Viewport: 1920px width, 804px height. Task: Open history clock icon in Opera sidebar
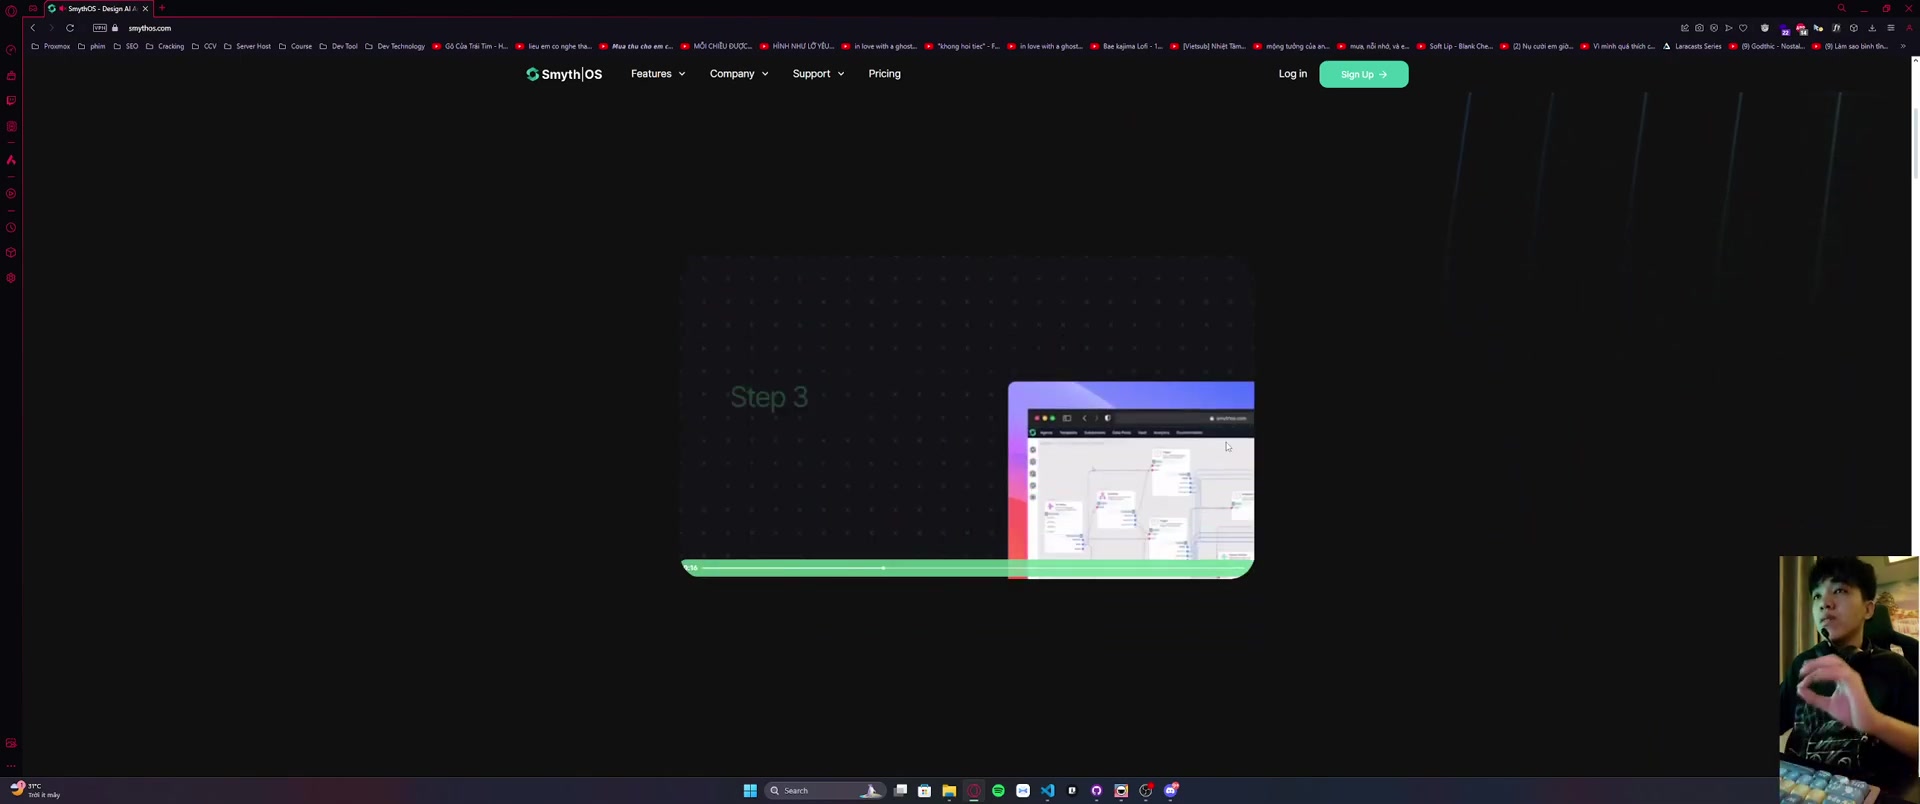pyautogui.click(x=11, y=227)
